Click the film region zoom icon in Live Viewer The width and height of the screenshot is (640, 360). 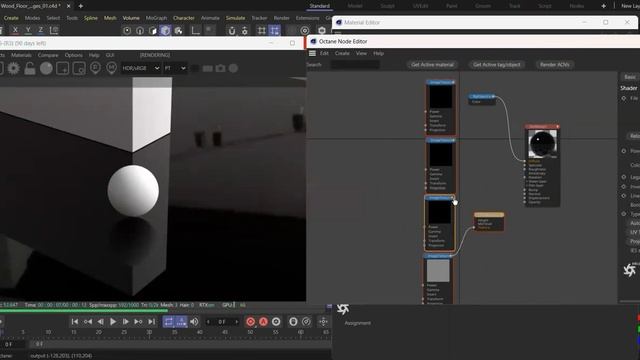(79, 68)
